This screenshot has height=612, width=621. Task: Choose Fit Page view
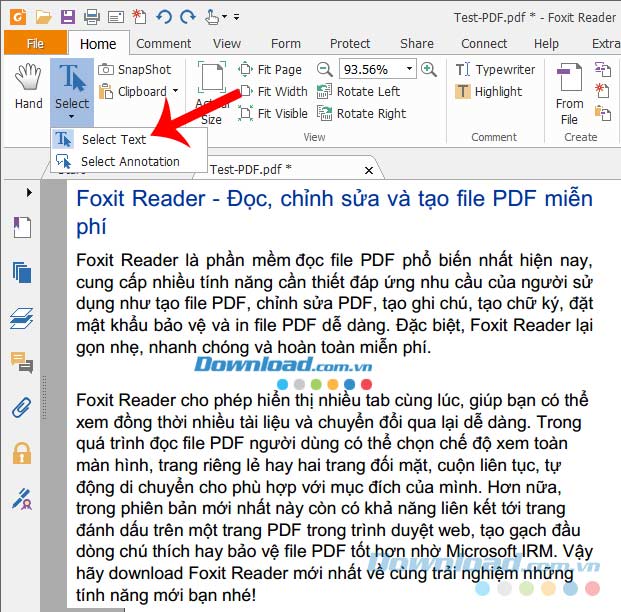pos(270,70)
